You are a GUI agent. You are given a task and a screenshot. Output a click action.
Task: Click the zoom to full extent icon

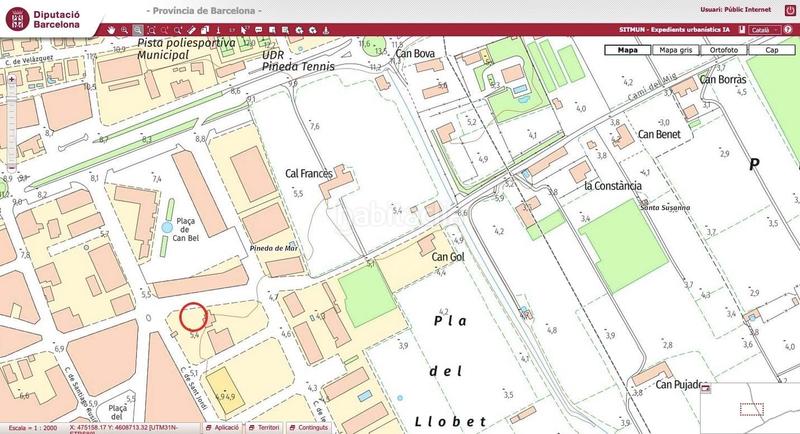(151, 29)
